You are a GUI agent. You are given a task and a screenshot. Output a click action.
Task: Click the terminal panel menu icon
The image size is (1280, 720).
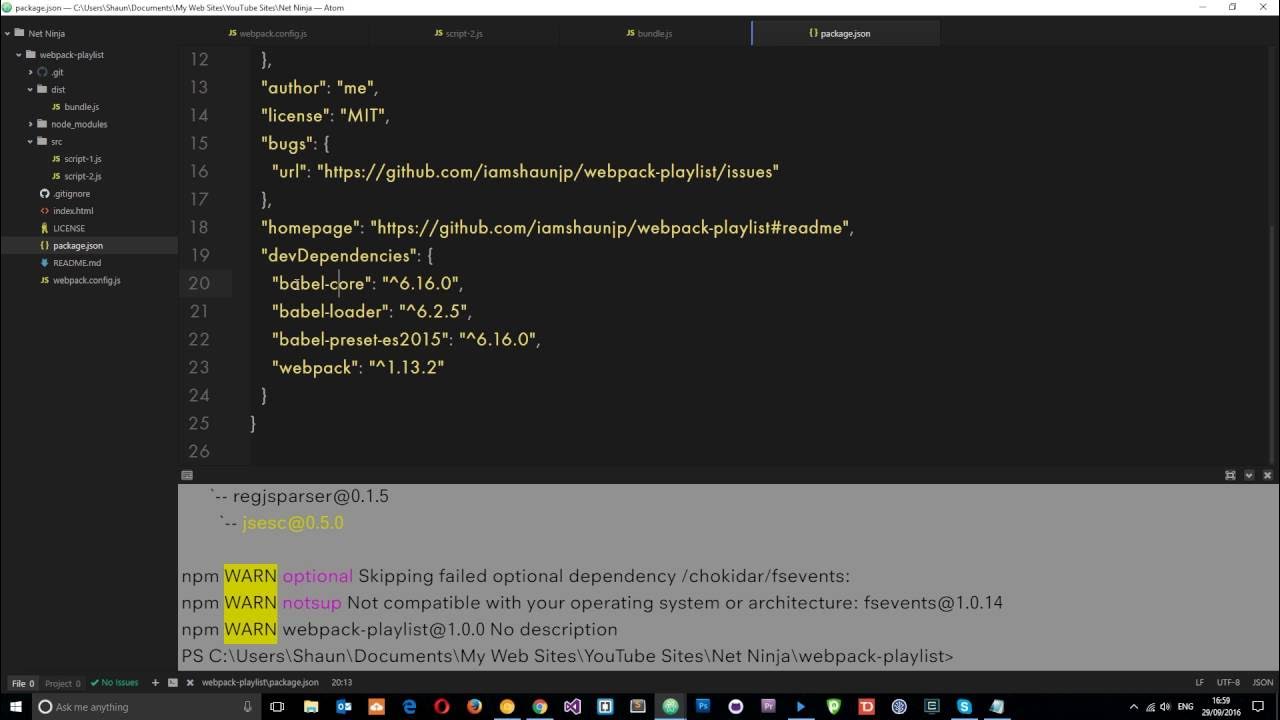tap(187, 475)
